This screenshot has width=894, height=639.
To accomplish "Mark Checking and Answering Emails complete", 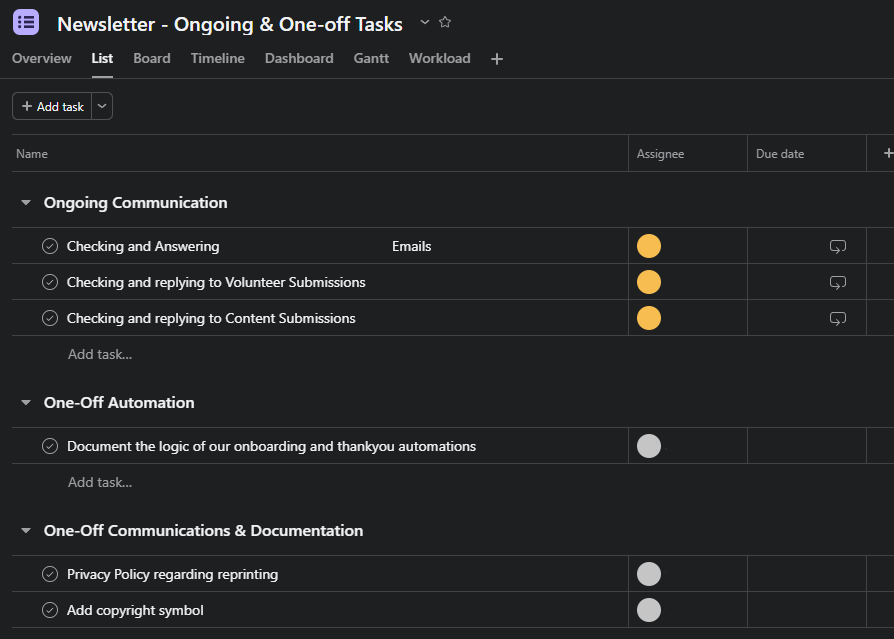I will tap(50, 246).
